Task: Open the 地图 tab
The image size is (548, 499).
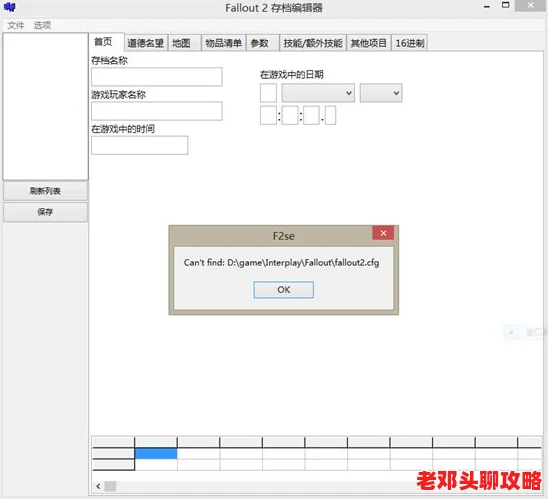Action: point(184,43)
